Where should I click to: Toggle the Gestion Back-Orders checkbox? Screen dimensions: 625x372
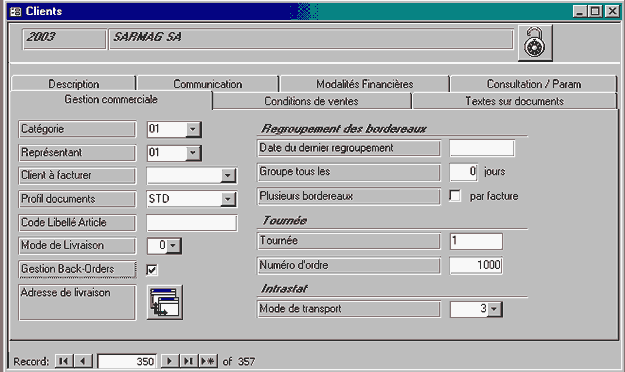(151, 270)
